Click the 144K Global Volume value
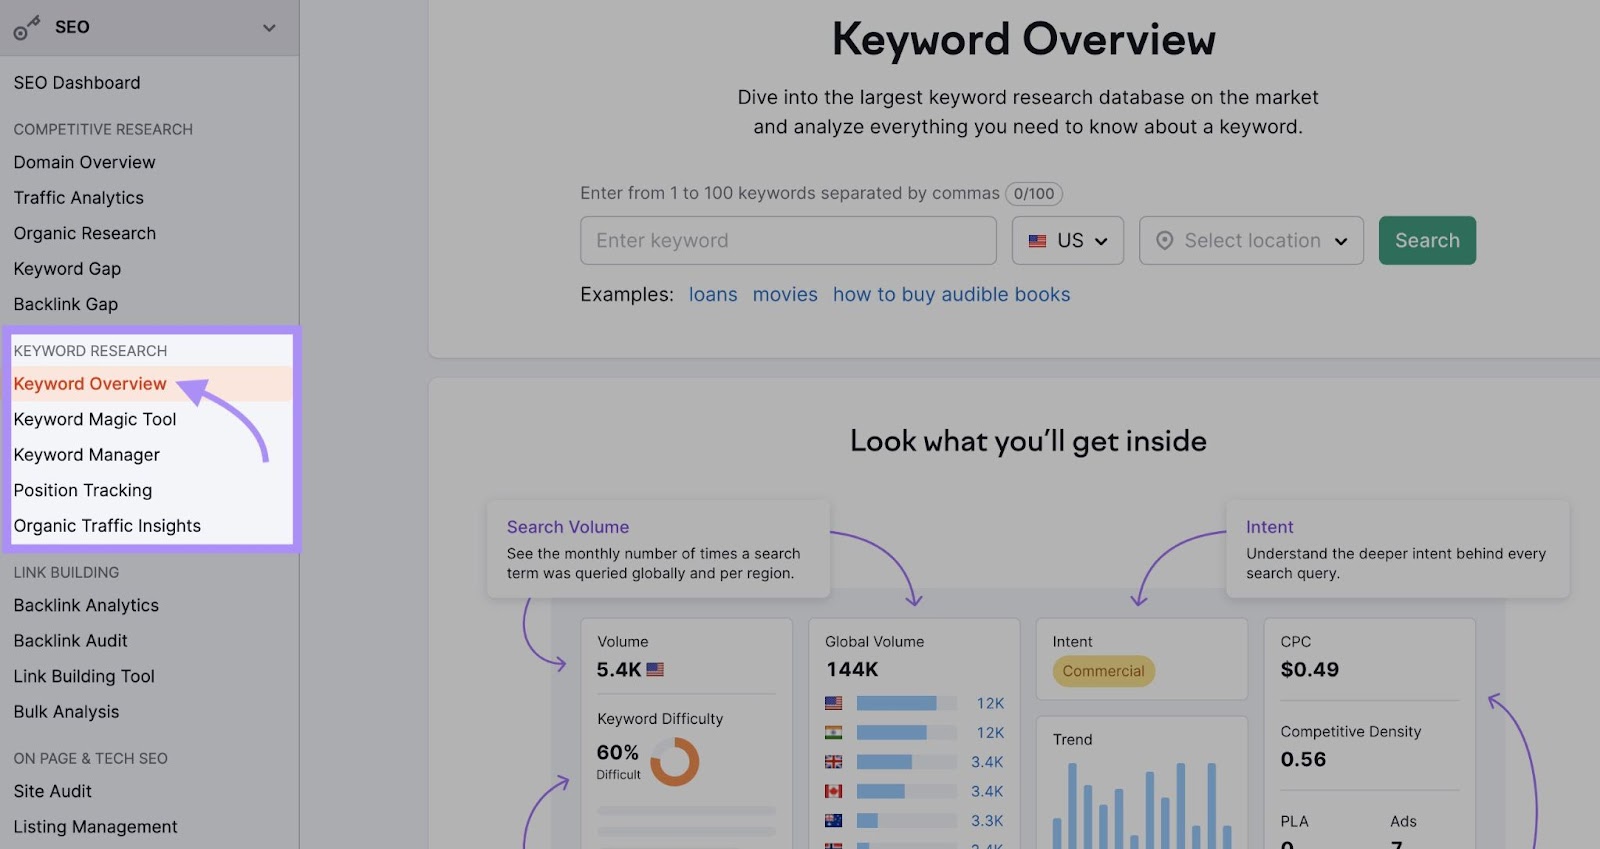The image size is (1600, 849). click(852, 670)
